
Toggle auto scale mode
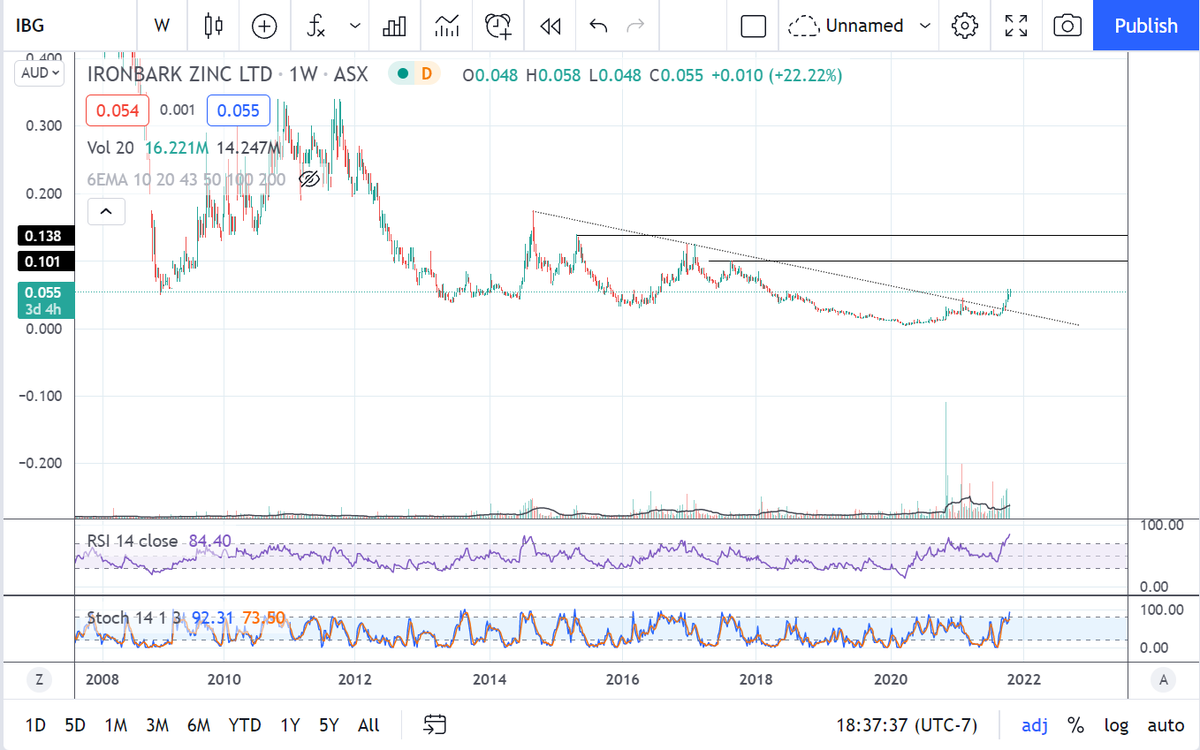tap(1165, 725)
